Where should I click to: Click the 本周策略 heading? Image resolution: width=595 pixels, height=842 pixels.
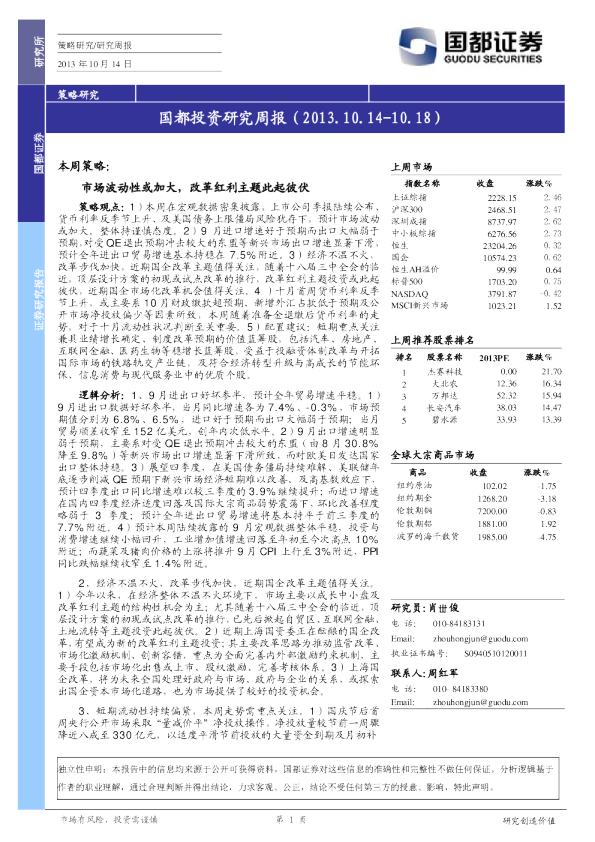(83, 166)
